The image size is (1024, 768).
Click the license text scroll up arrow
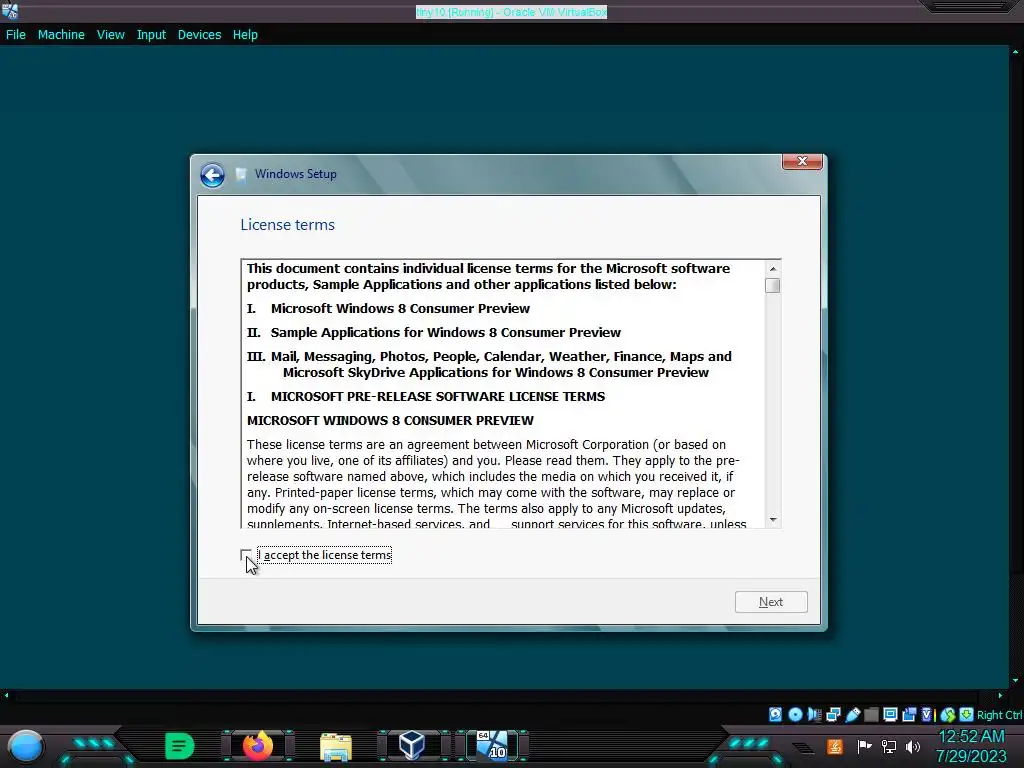click(x=773, y=268)
